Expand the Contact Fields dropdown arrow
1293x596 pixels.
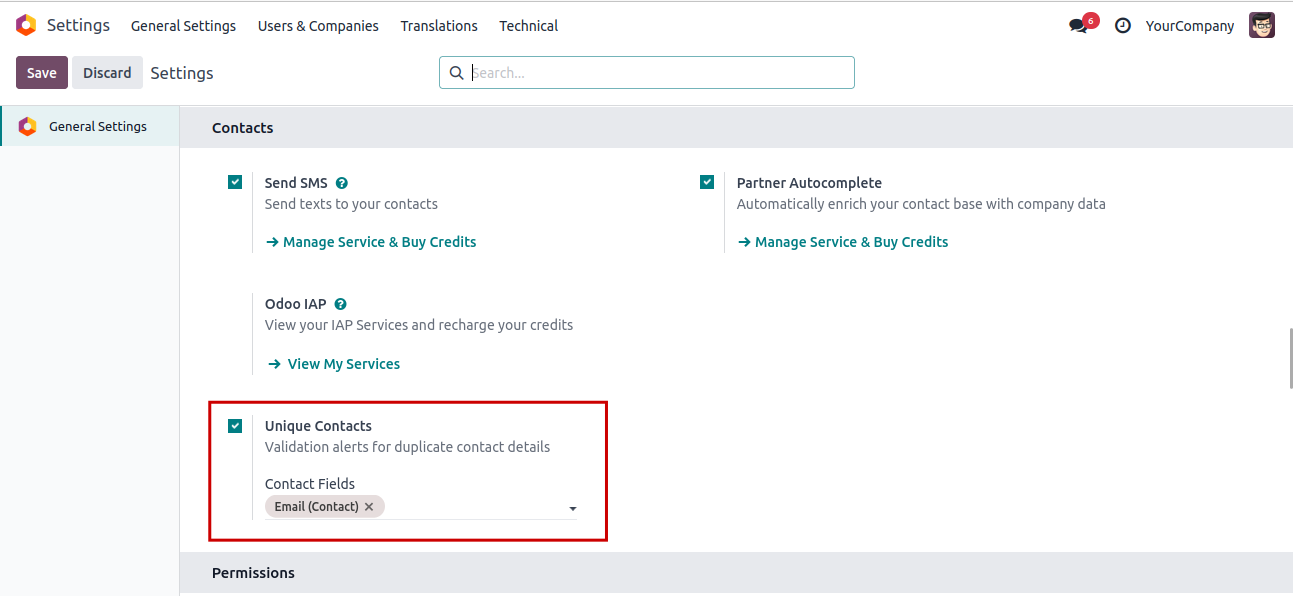click(x=573, y=509)
